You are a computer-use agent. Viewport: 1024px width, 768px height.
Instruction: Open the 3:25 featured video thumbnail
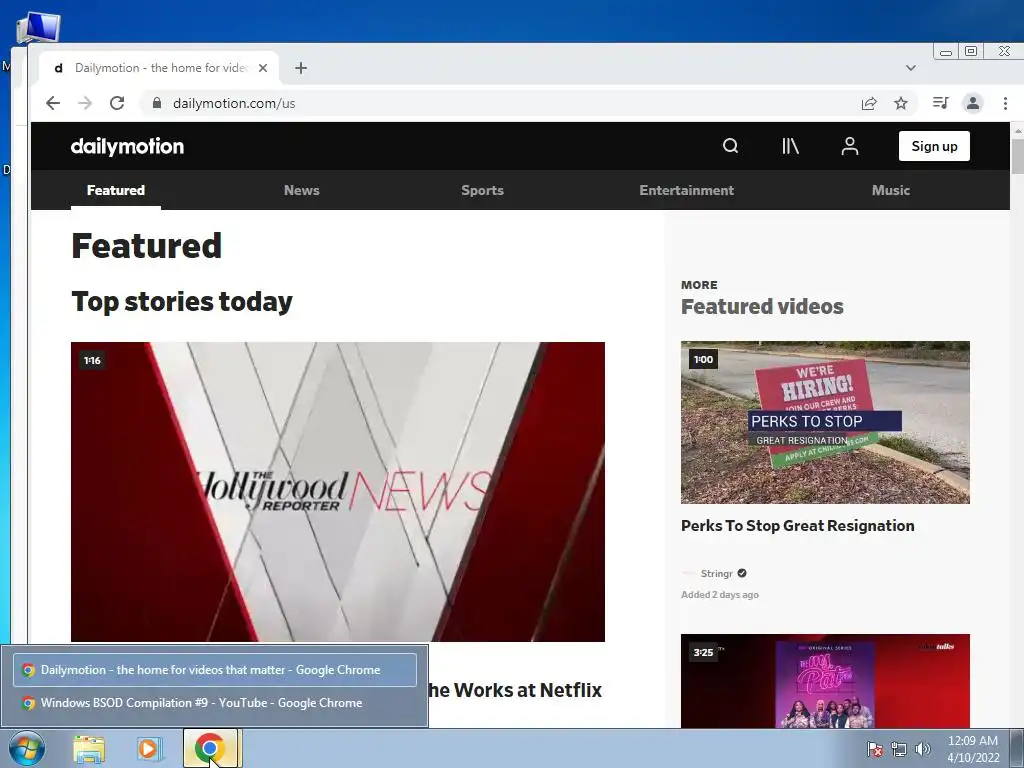point(825,681)
